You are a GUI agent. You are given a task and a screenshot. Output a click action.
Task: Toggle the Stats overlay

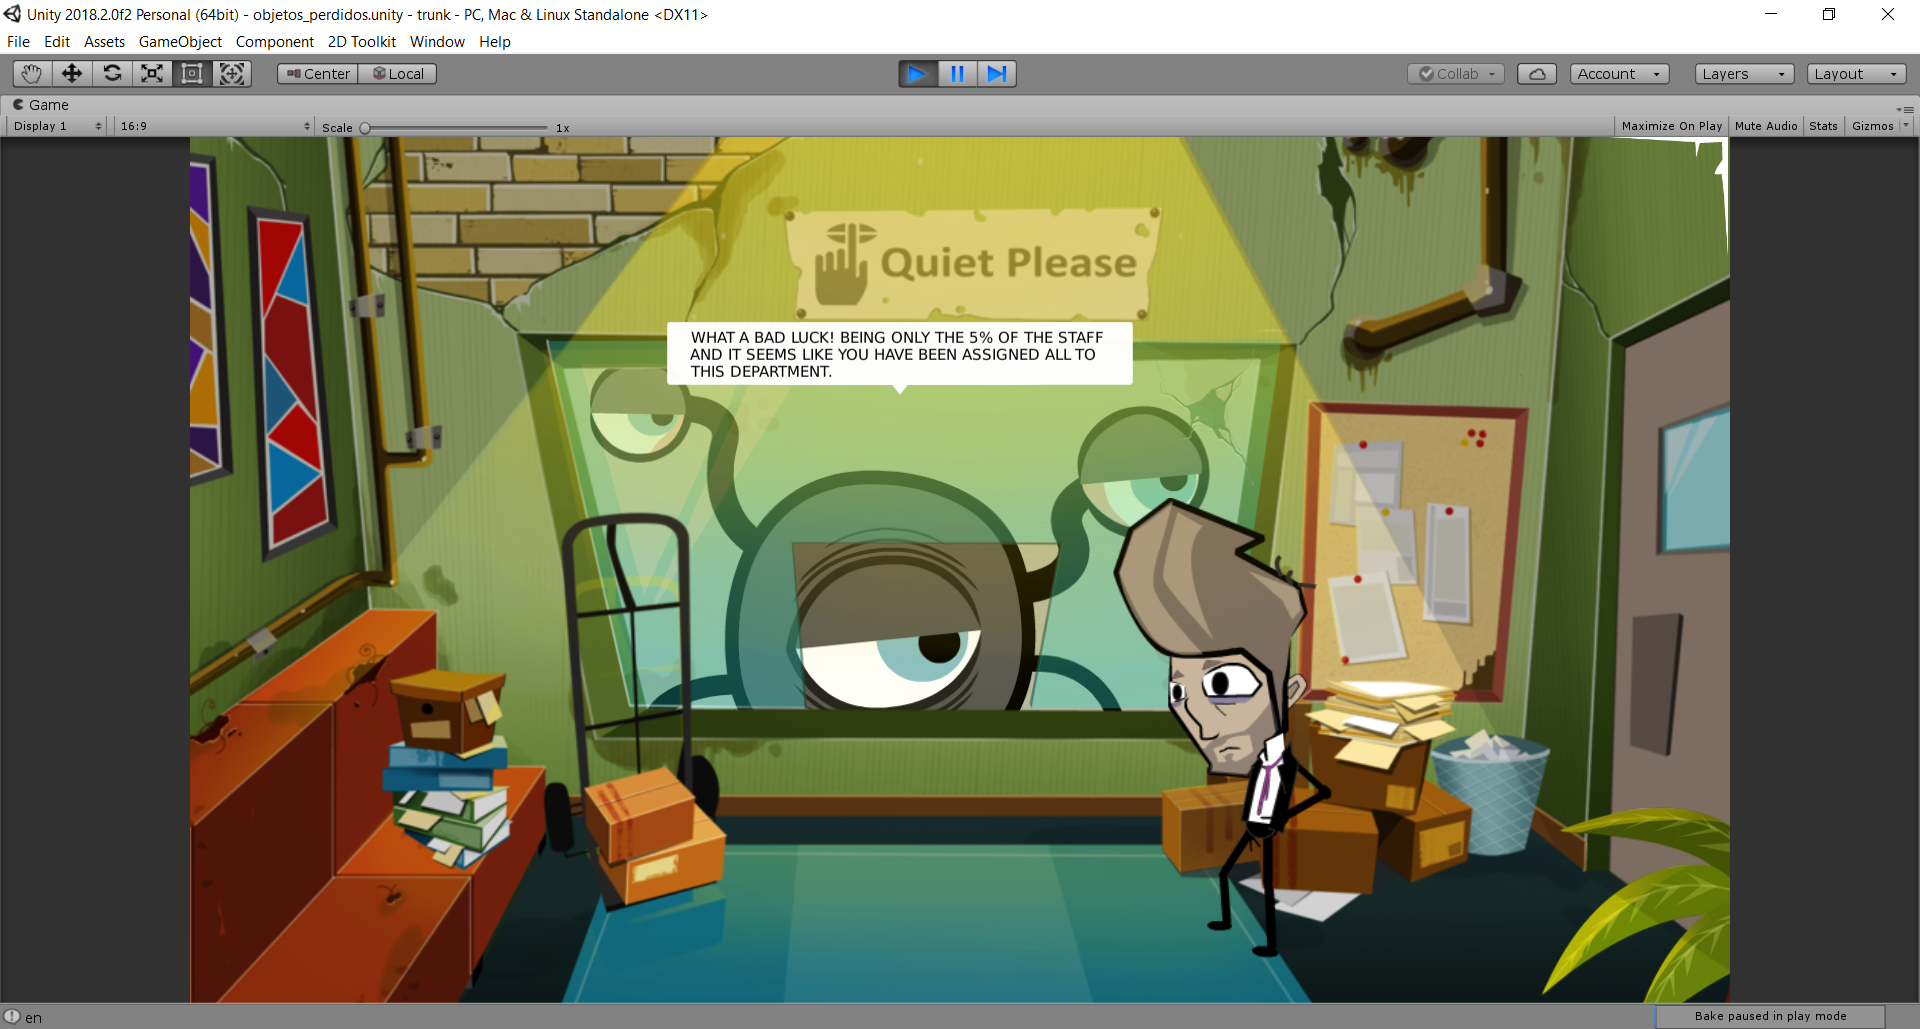[x=1823, y=126]
